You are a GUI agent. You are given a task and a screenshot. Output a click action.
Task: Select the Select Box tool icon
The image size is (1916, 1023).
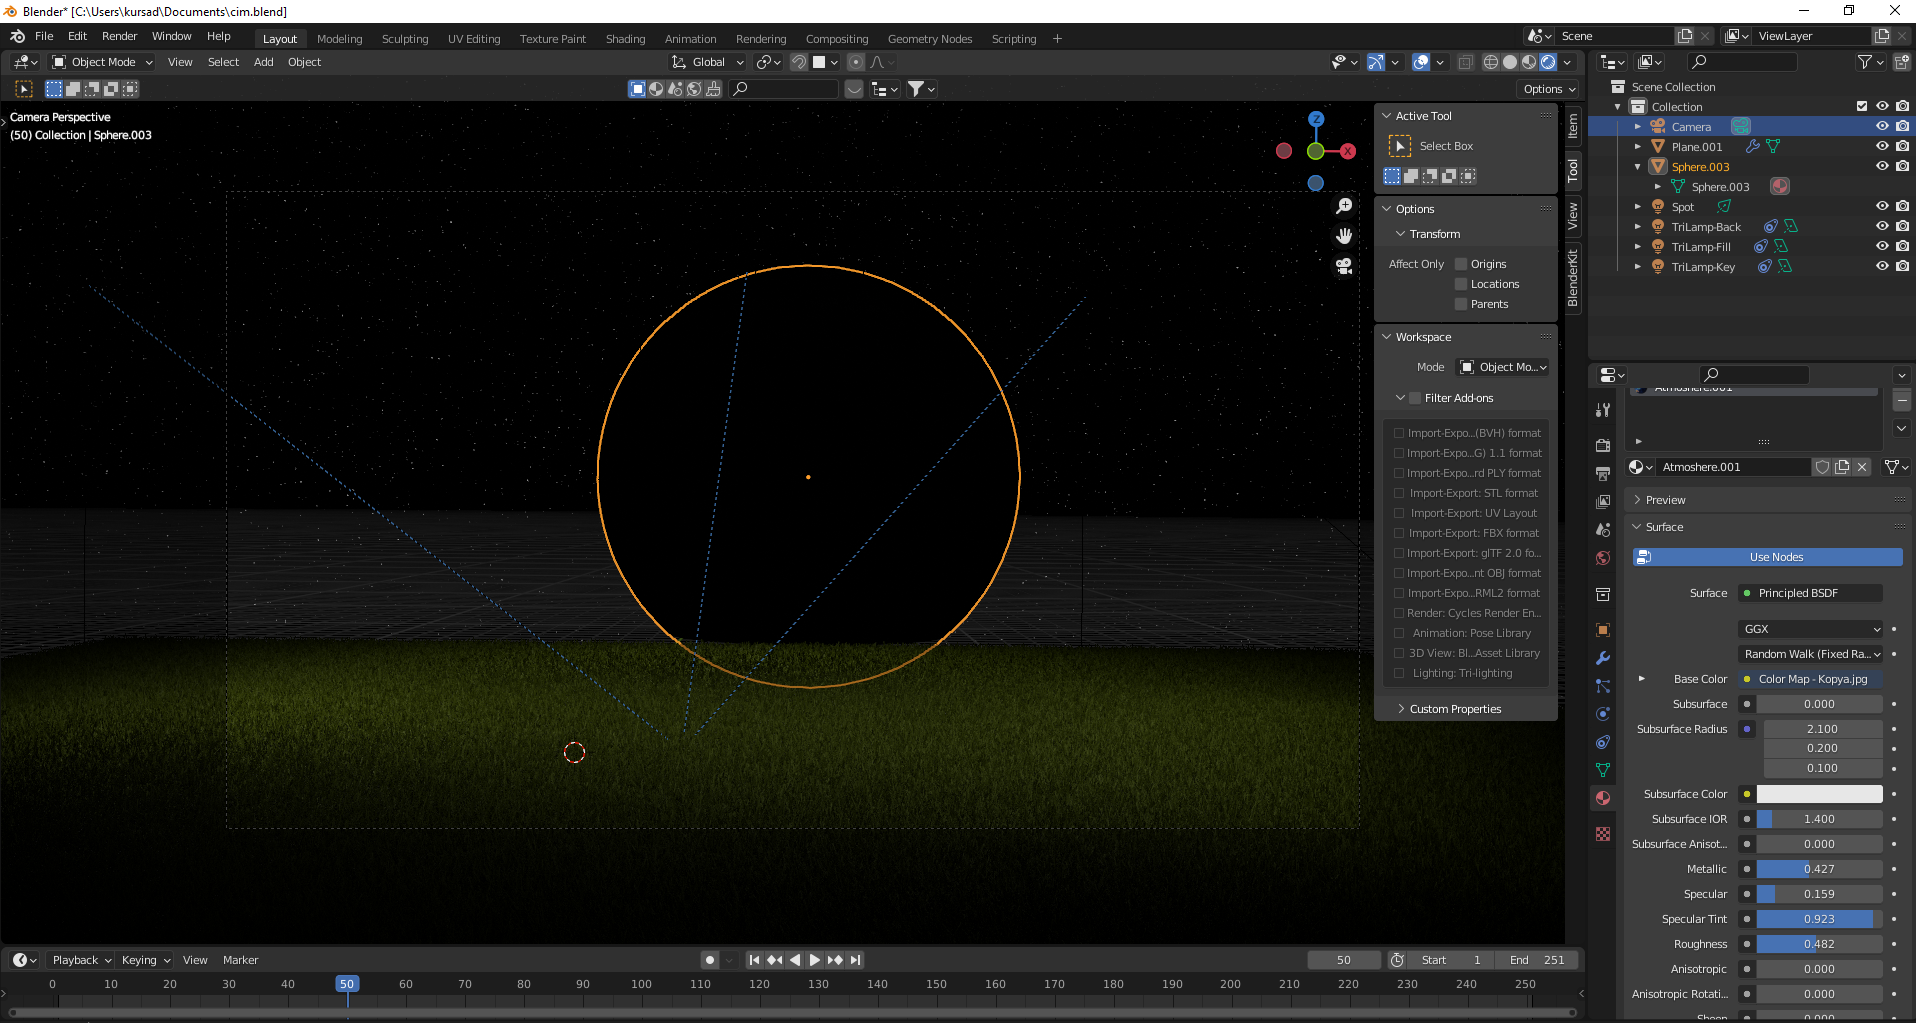1400,146
